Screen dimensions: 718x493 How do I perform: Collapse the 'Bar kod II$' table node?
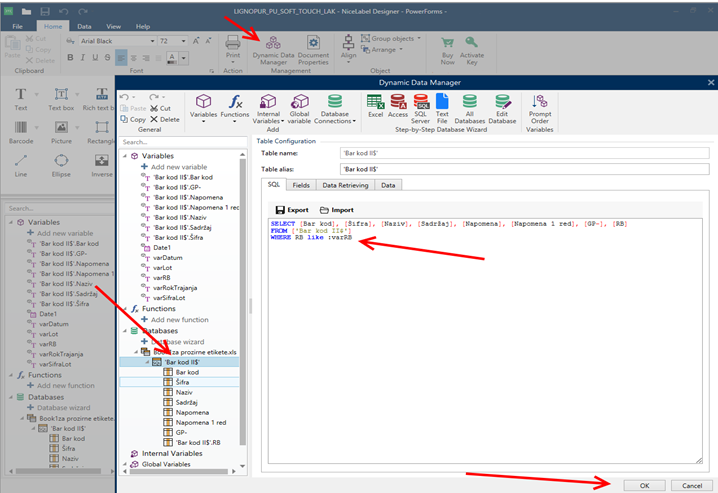(147, 362)
